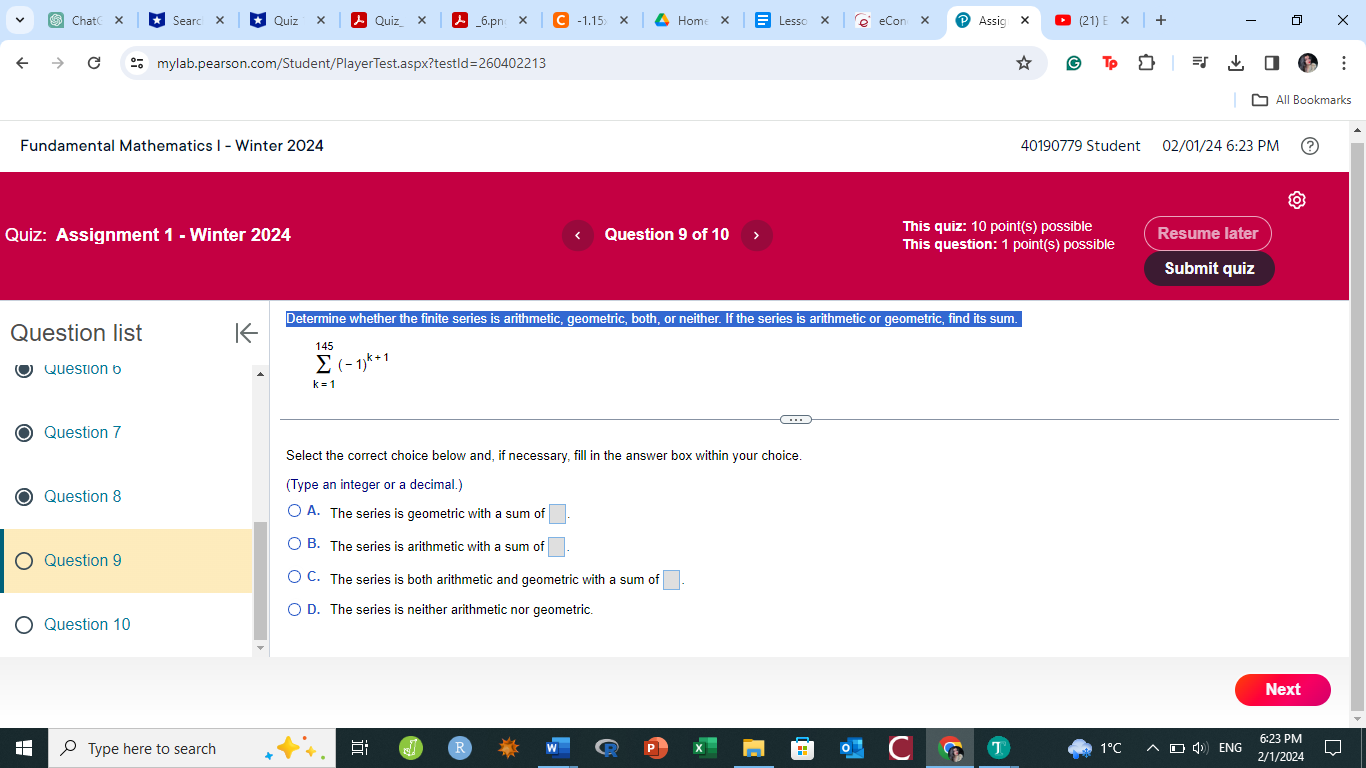Show hidden system tray icons
The width and height of the screenshot is (1366, 768).
pyautogui.click(x=1151, y=748)
